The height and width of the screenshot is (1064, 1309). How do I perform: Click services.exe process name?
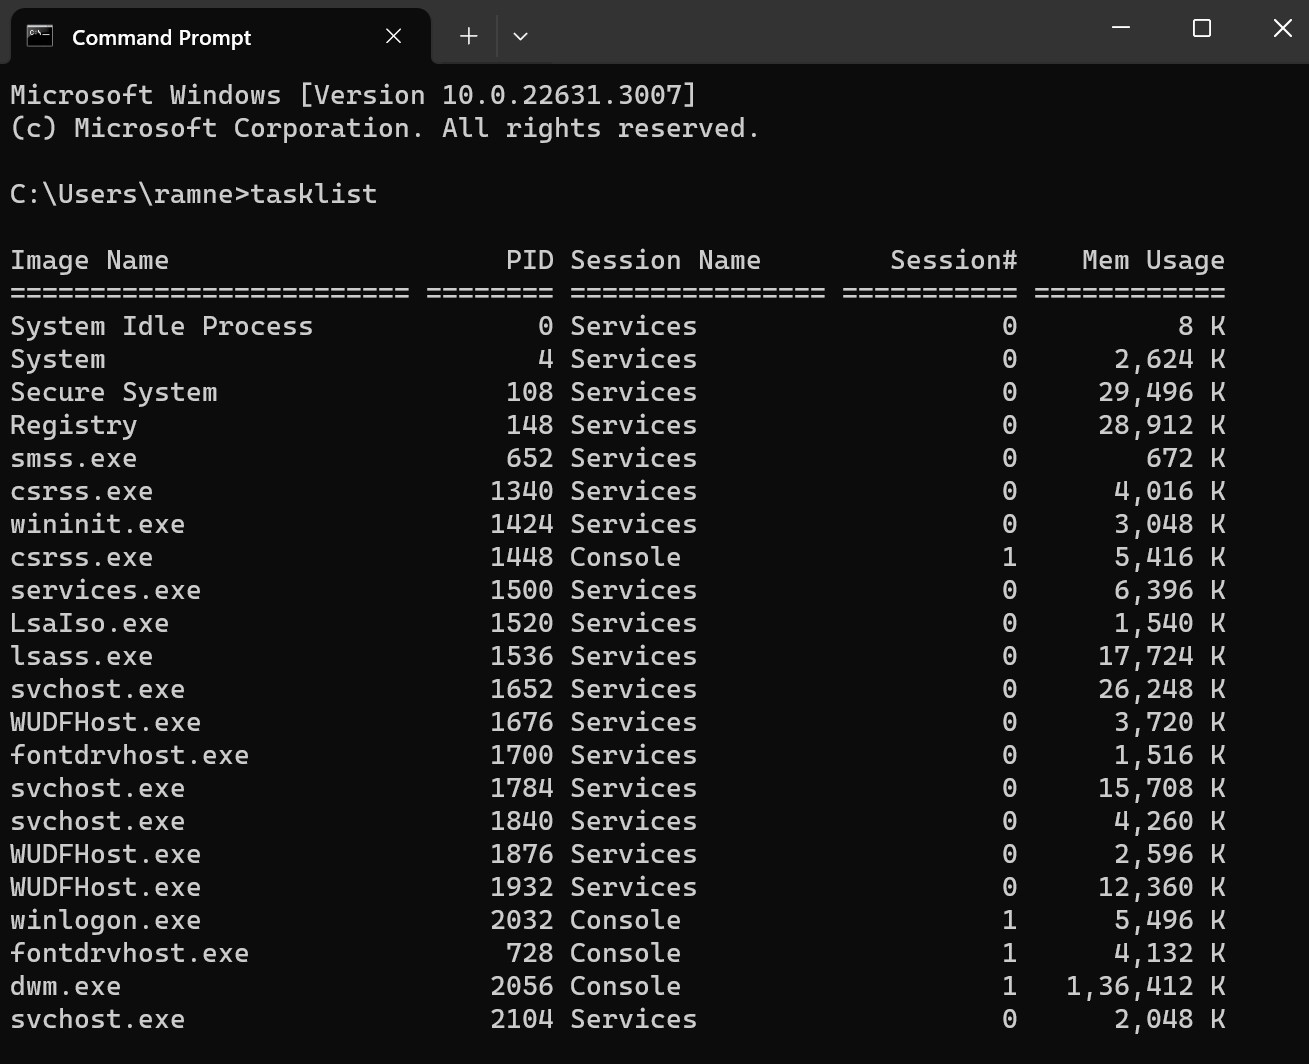coord(106,590)
